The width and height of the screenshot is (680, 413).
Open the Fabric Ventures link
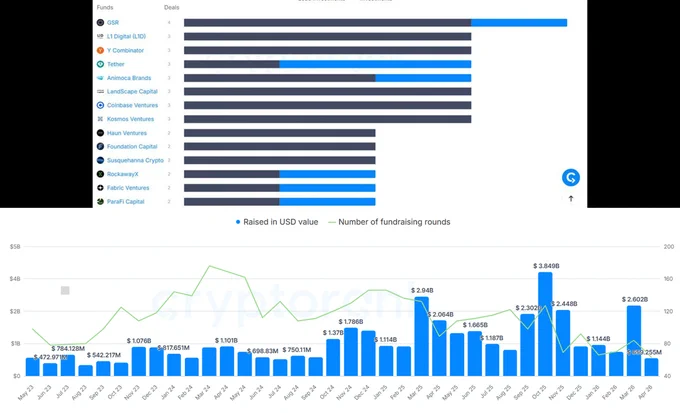(128, 188)
